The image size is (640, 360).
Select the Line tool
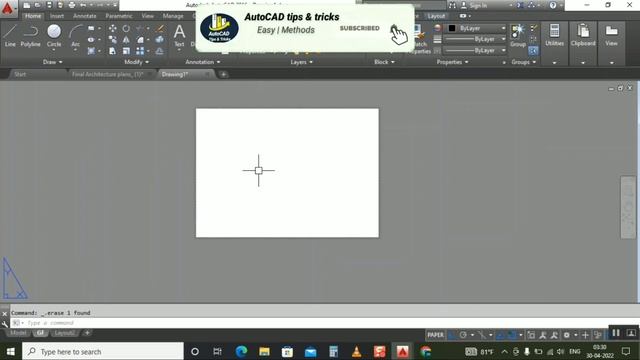pyautogui.click(x=10, y=36)
